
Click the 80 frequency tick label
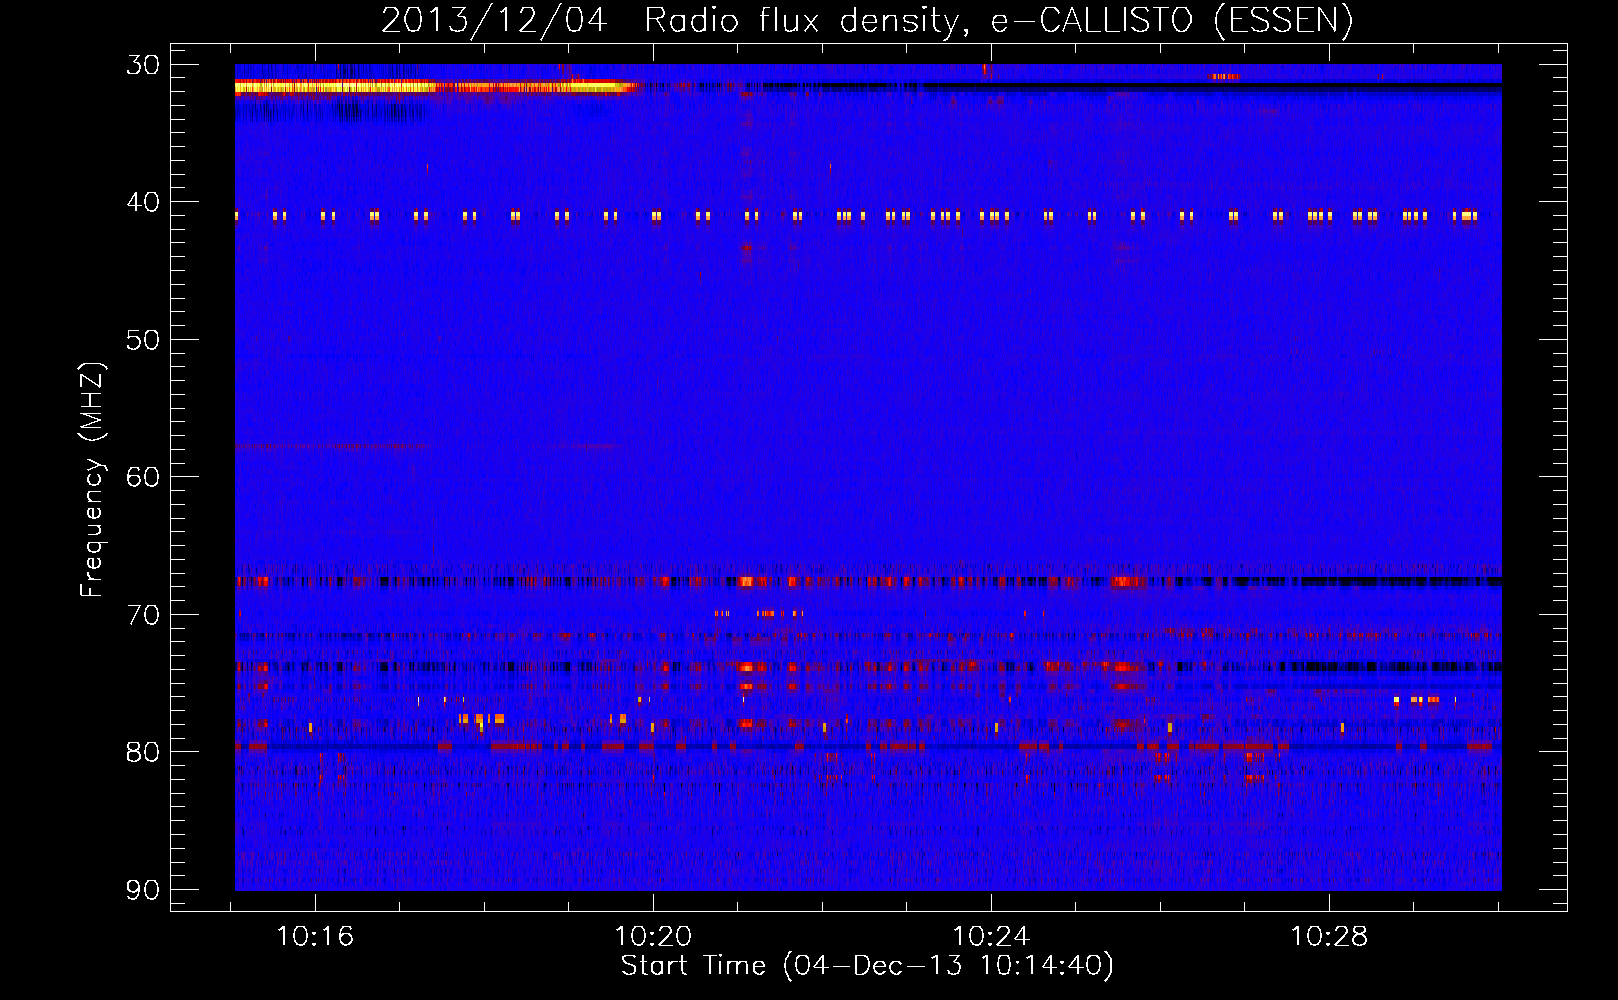(143, 752)
